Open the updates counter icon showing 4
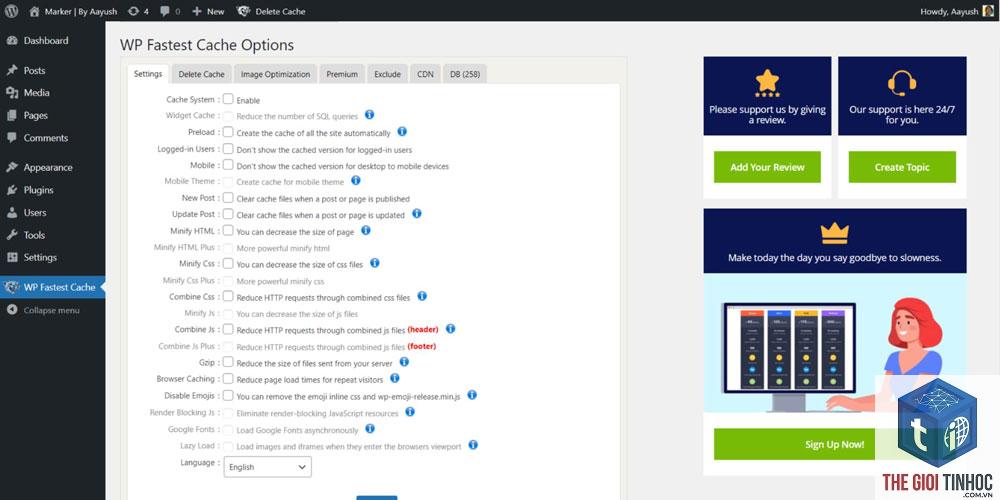Viewport: 1000px width, 500px height. 133,11
